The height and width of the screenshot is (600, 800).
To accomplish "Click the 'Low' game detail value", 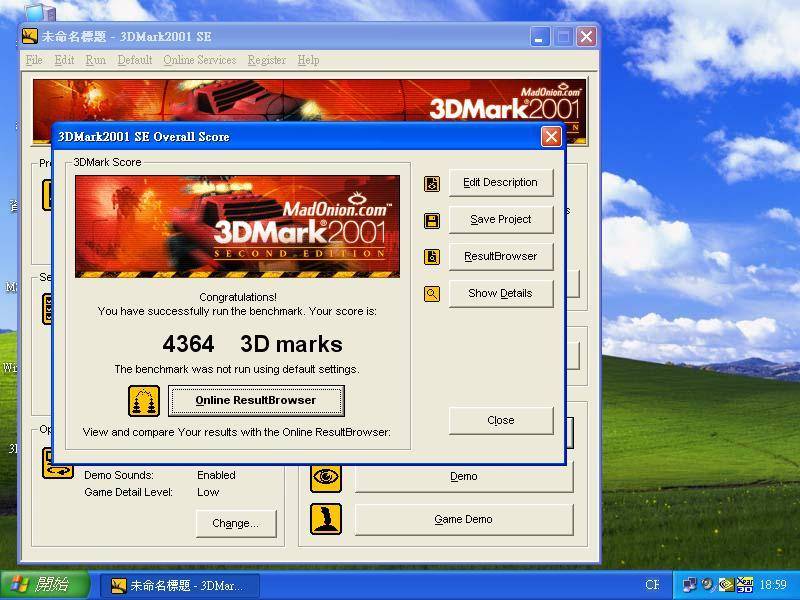I will [x=208, y=492].
